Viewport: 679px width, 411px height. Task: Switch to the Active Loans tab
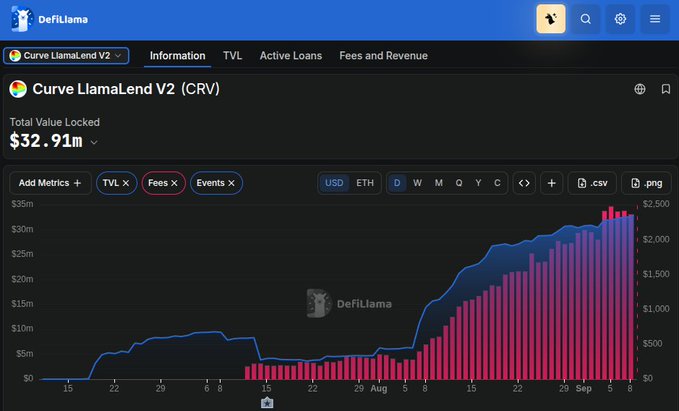click(x=291, y=55)
